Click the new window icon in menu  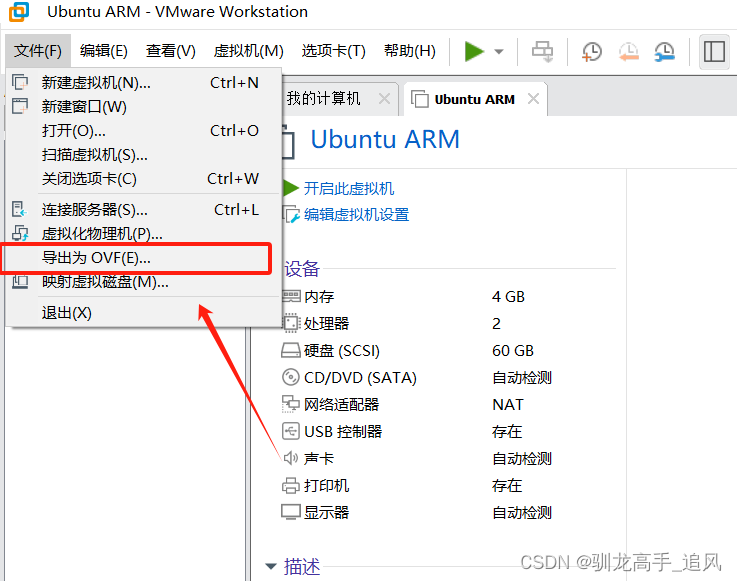(x=20, y=106)
